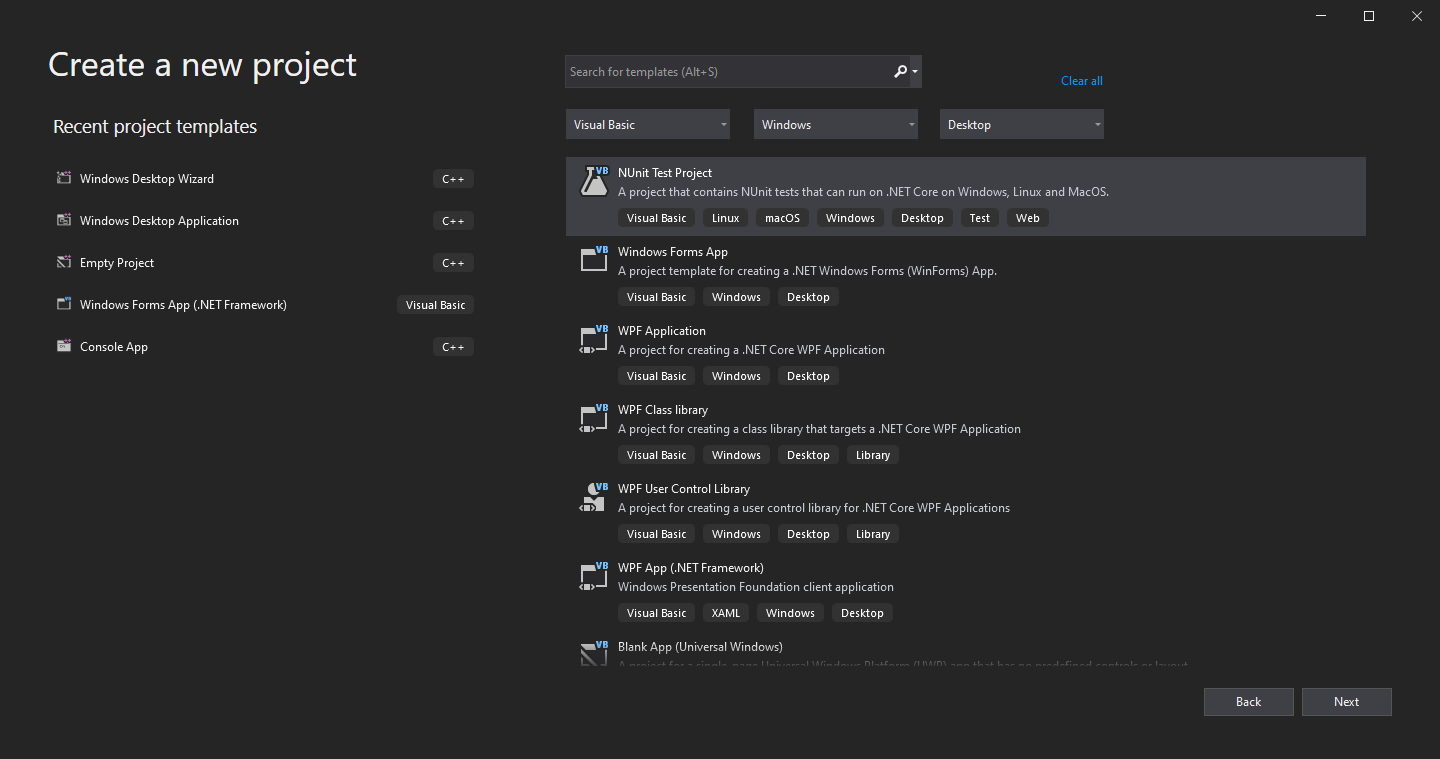Open the Visual Basic language filter dropdown
The image size is (1440, 759).
(x=647, y=125)
